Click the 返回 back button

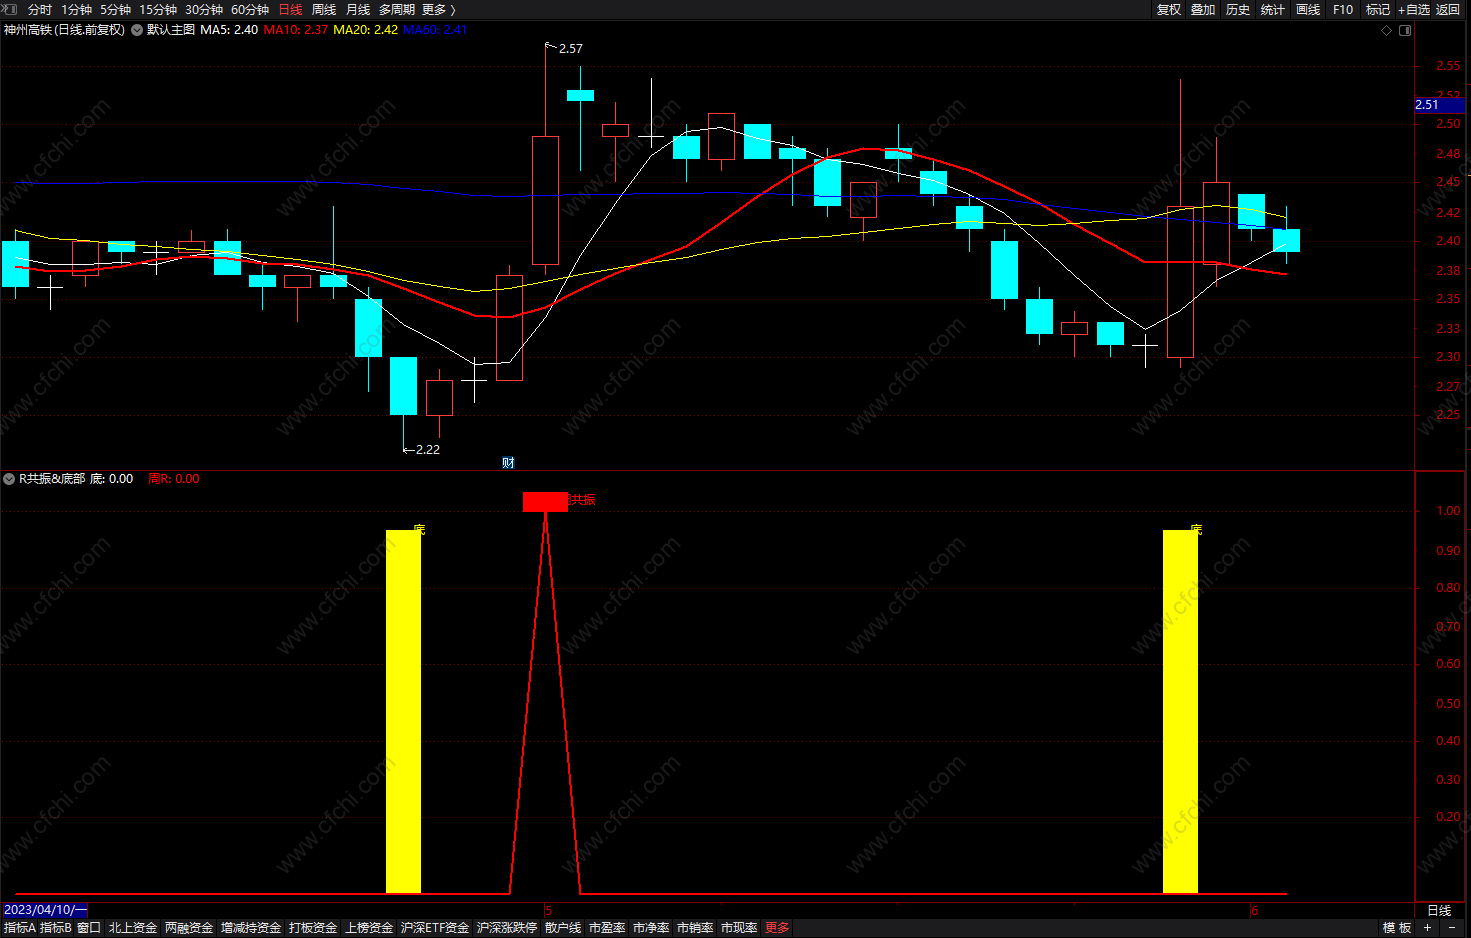[1448, 9]
